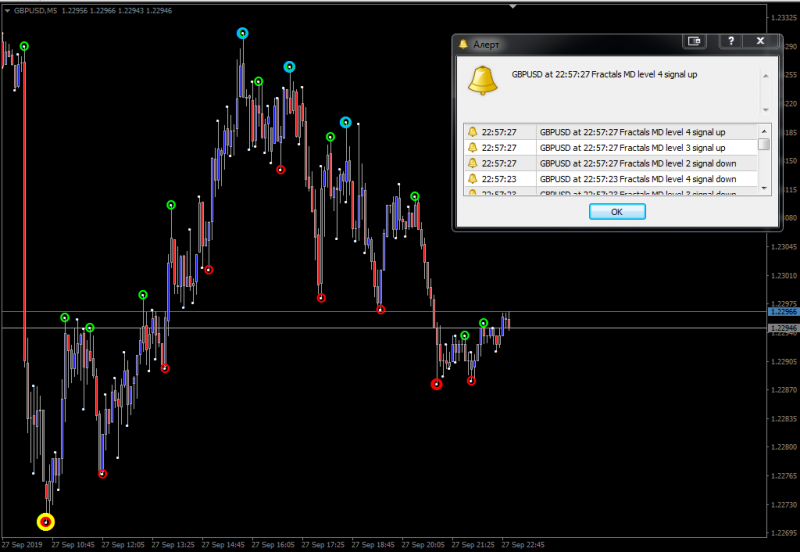Click the up arrow of the alert message box
The height and width of the screenshot is (552, 800).
point(765,76)
